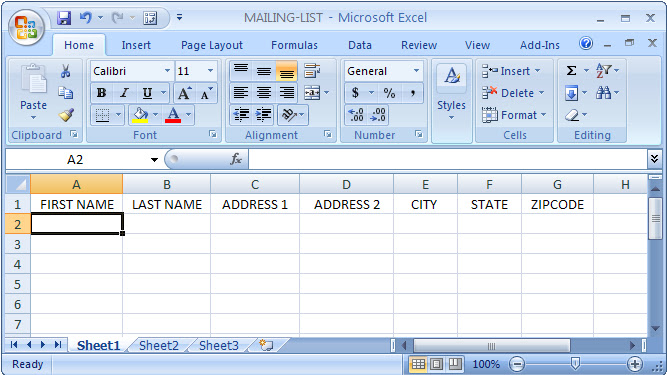Decrease font size with Shrink Font
This screenshot has height=375, width=667.
[207, 93]
